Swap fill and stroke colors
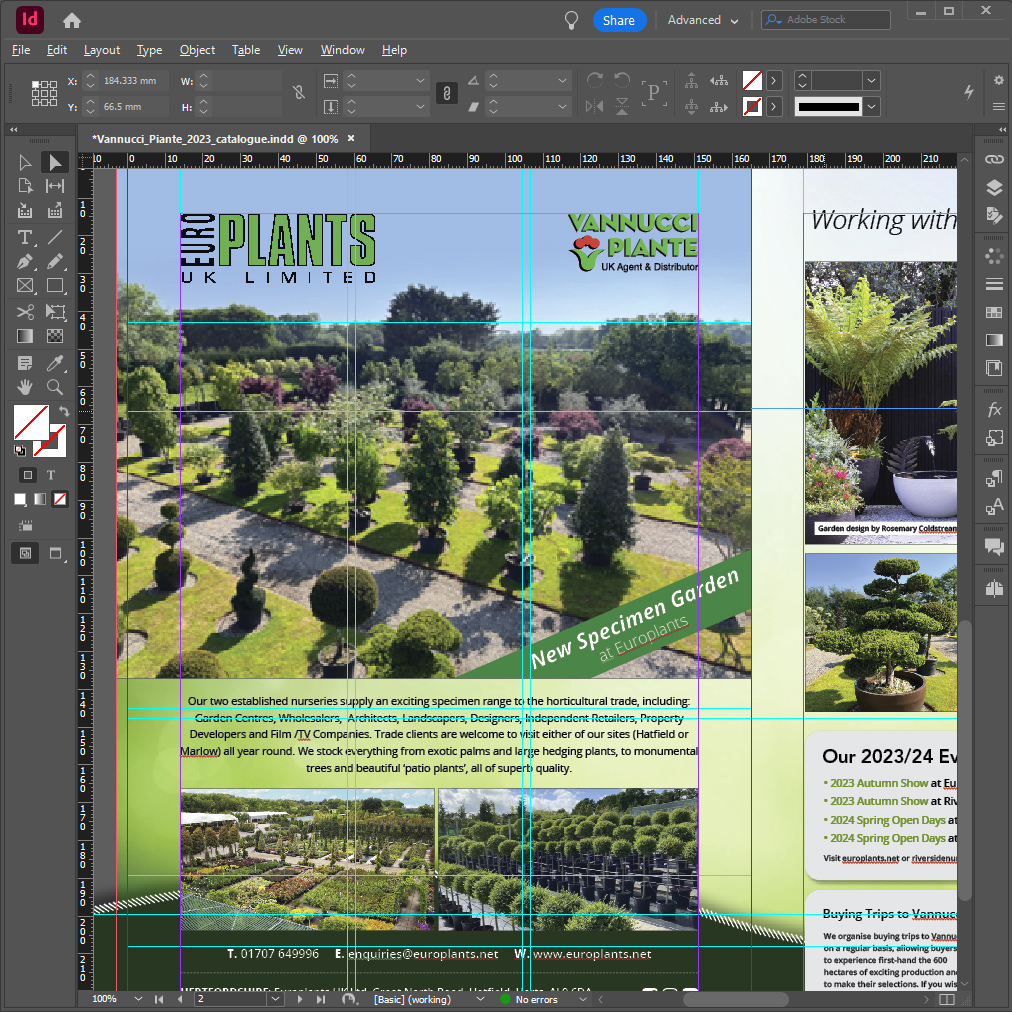This screenshot has width=1012, height=1012. tap(63, 411)
